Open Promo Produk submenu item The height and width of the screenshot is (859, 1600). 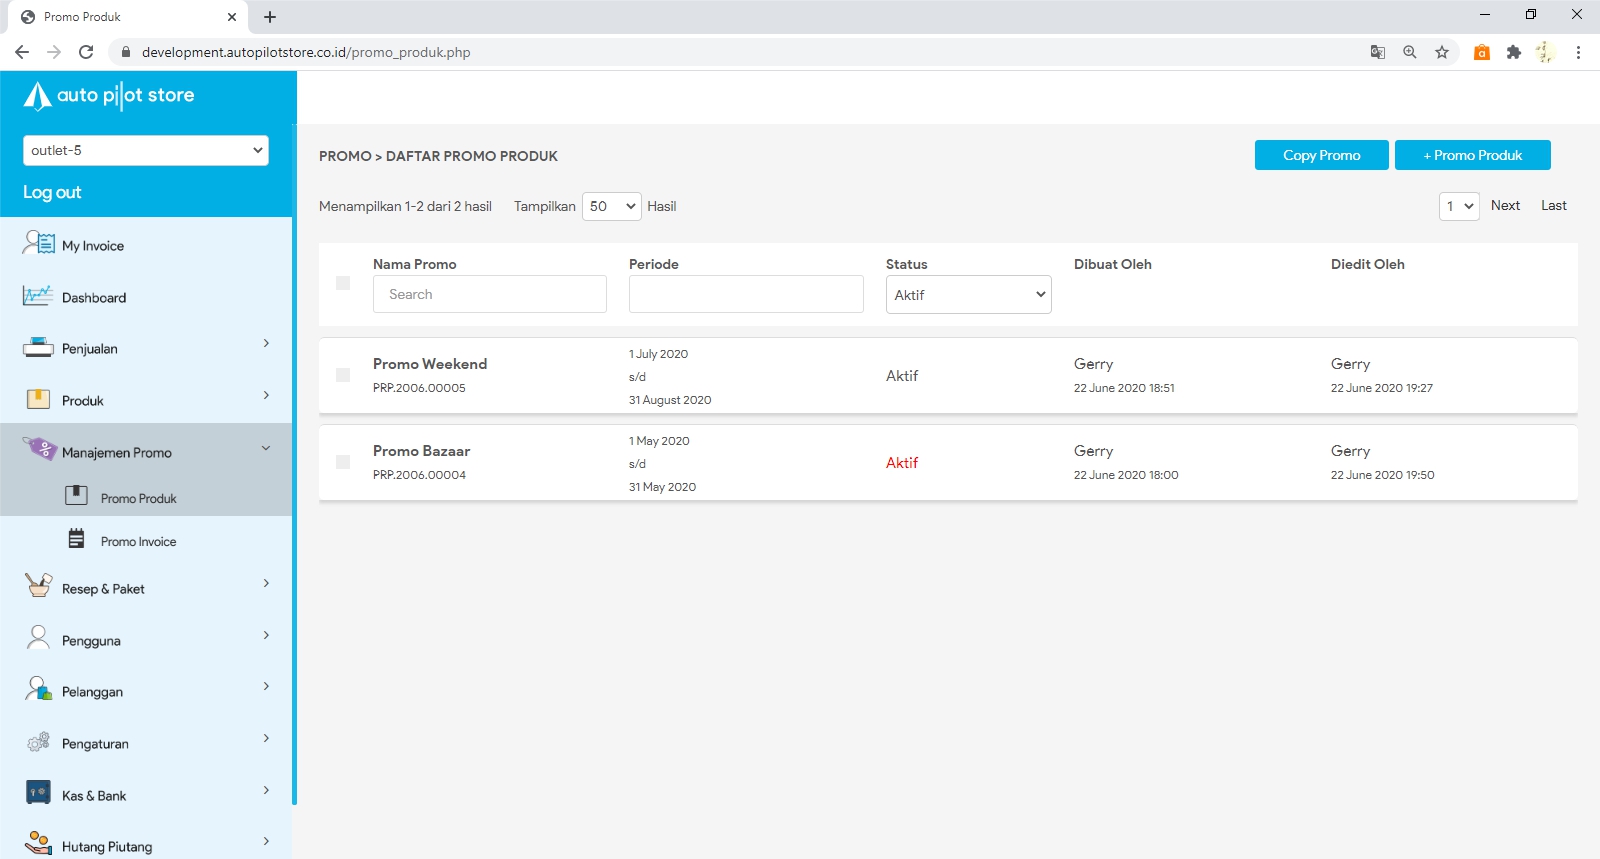(138, 498)
